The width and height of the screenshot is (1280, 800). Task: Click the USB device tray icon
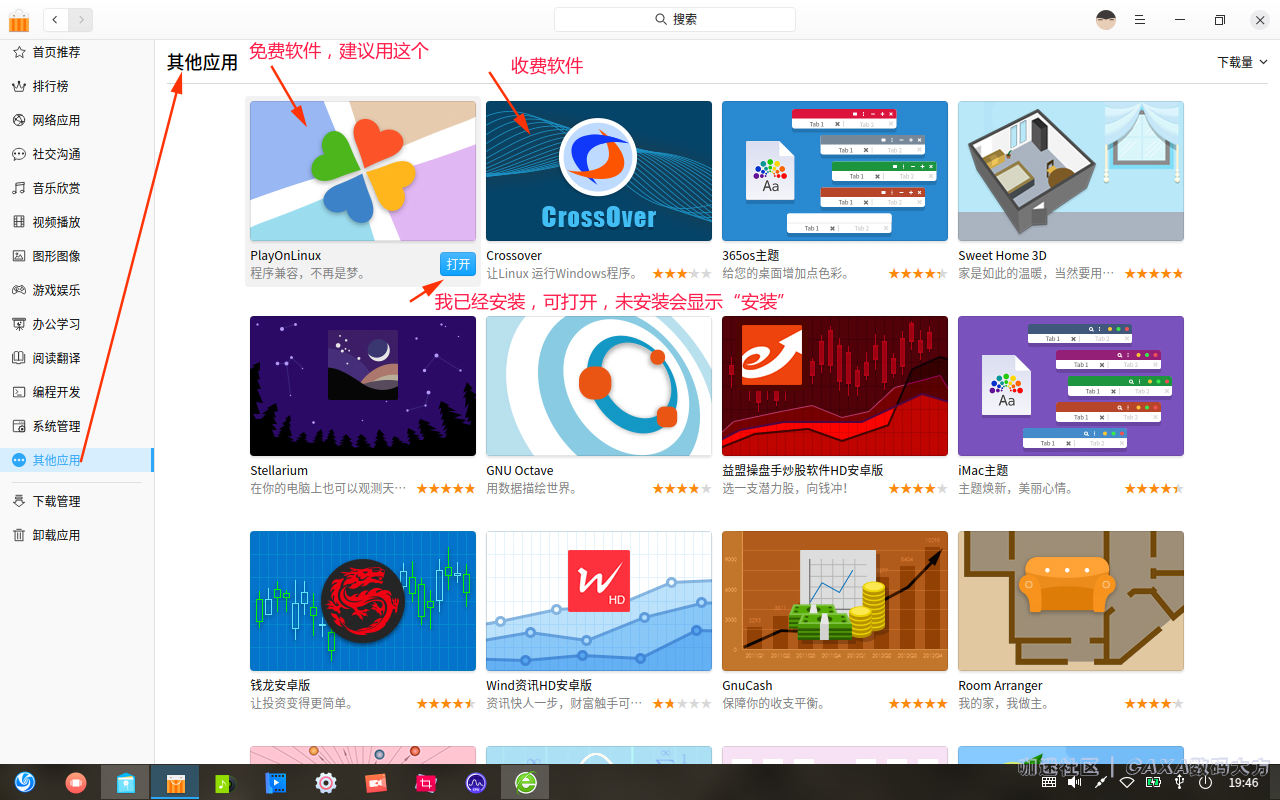[x=1179, y=782]
